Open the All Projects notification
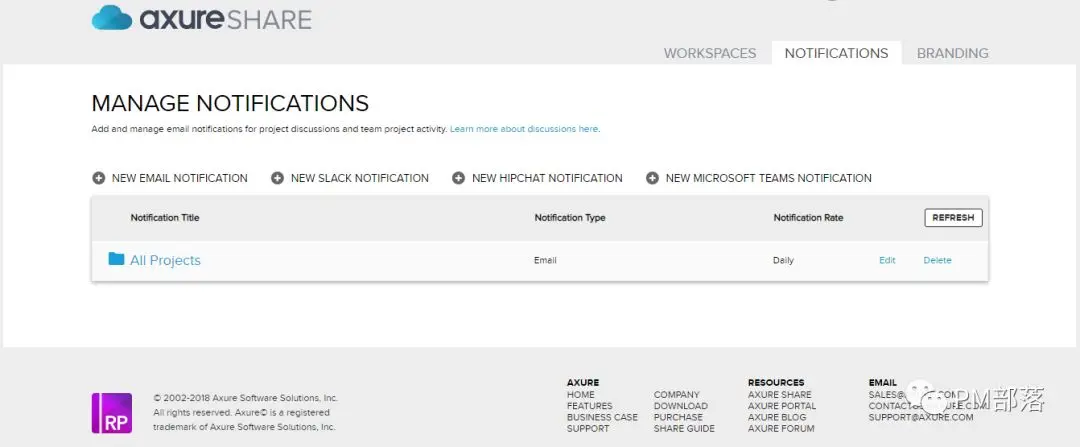This screenshot has width=1080, height=447. (165, 260)
